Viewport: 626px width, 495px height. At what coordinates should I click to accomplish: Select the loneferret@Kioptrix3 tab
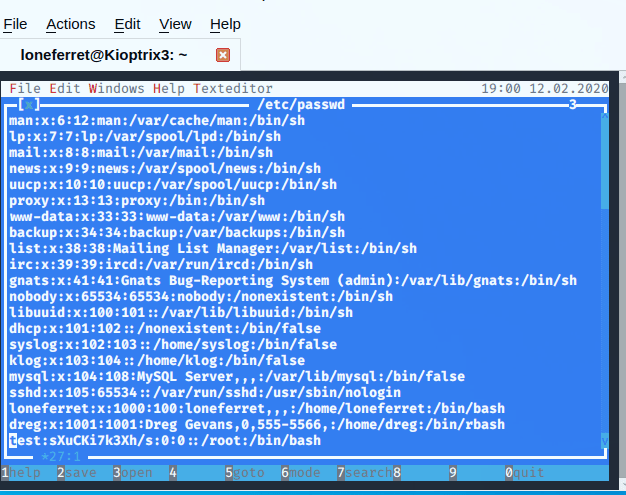point(104,55)
